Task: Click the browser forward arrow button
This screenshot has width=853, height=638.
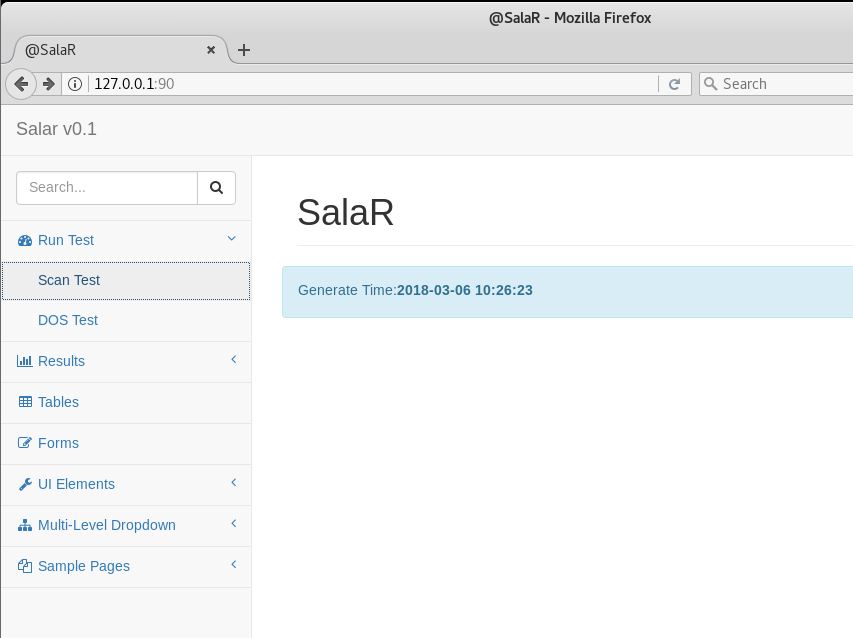Action: [x=49, y=84]
